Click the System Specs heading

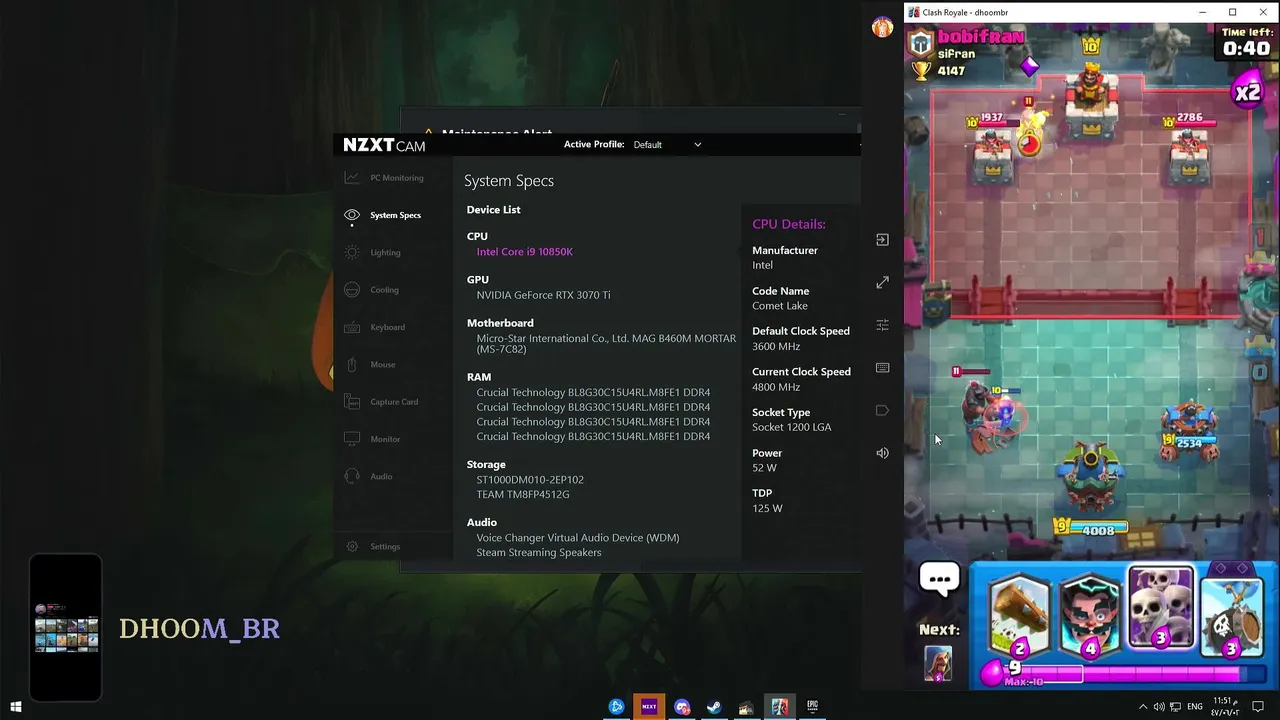click(509, 181)
